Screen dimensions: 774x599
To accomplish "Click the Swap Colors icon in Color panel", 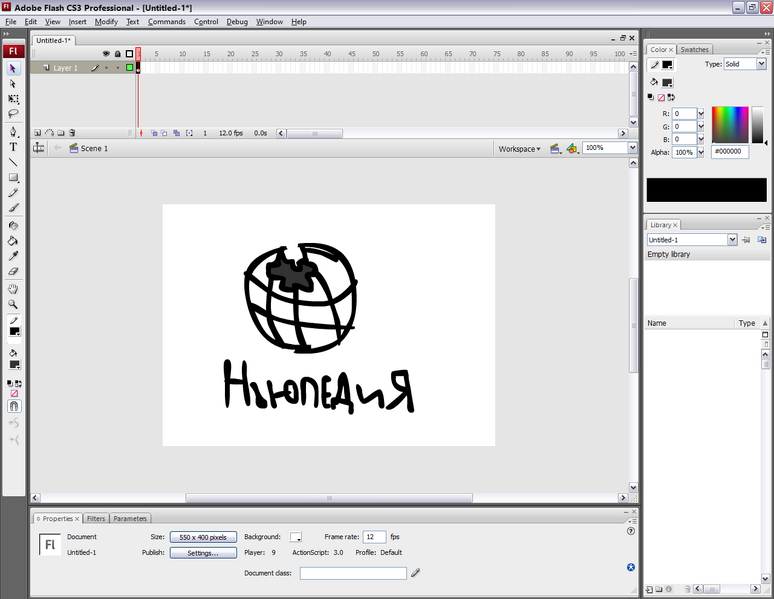I will [671, 97].
